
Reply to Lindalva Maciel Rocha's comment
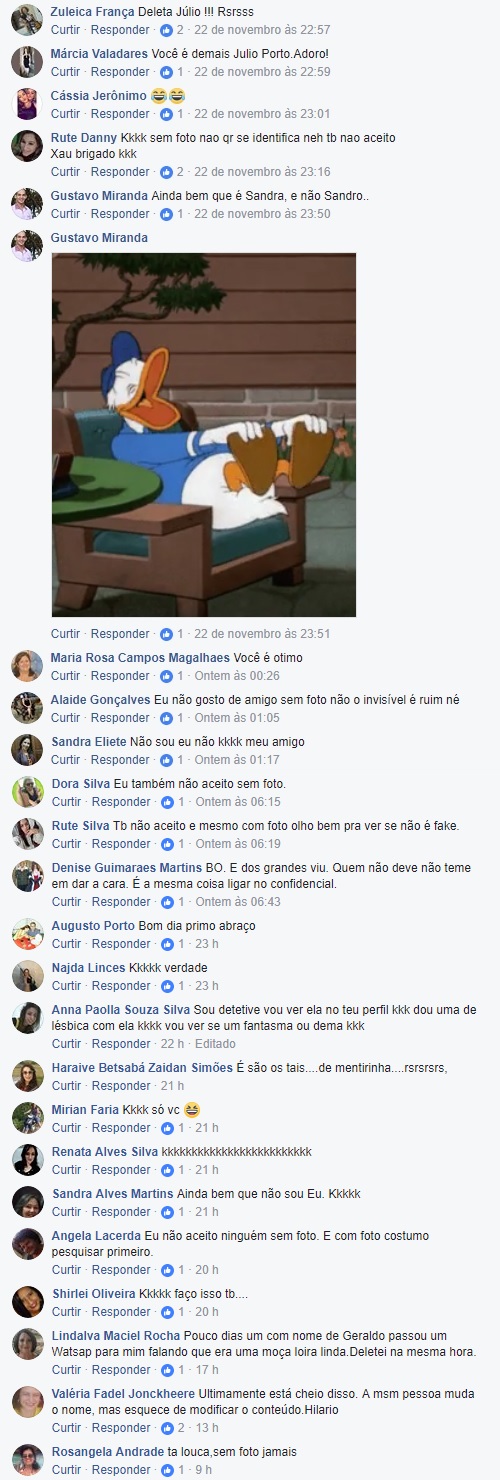pyautogui.click(x=120, y=1370)
